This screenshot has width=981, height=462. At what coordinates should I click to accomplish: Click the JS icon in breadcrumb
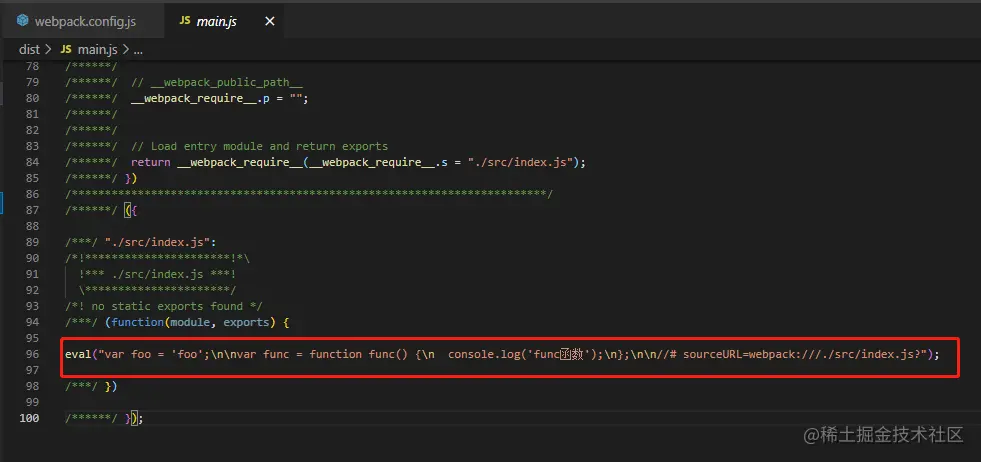click(x=66, y=49)
